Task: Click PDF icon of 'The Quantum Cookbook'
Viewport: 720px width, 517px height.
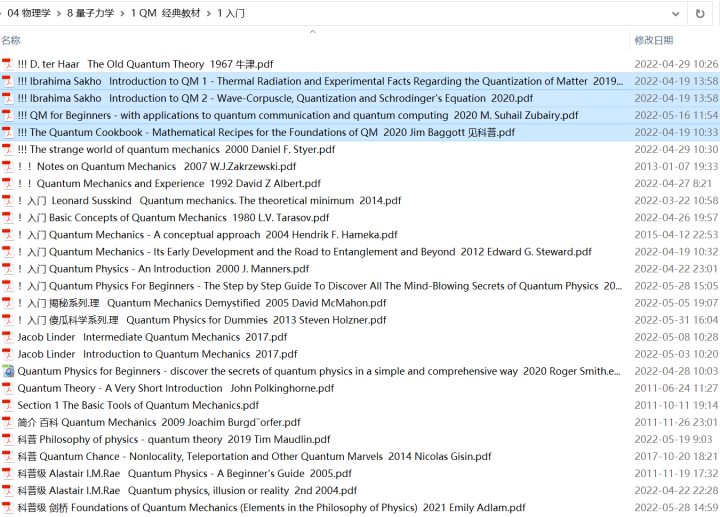Action: (x=7, y=132)
